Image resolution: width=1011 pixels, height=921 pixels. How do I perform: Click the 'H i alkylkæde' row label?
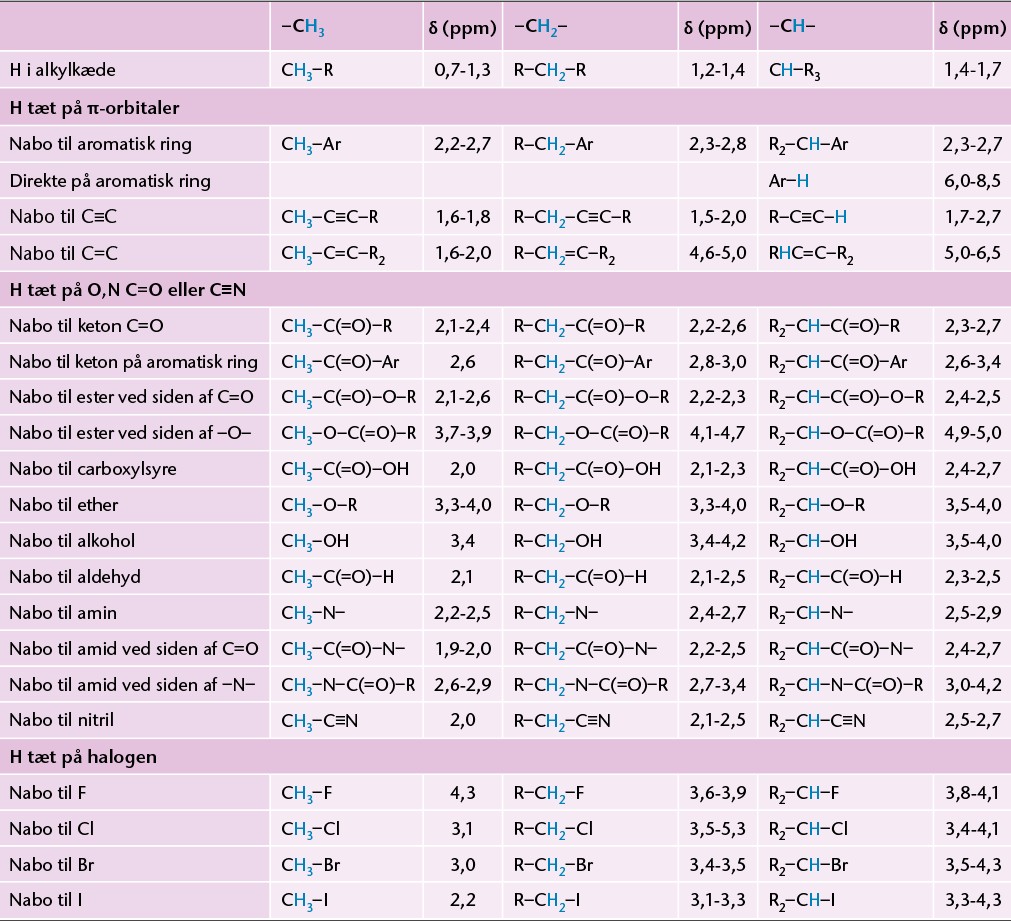pos(63,70)
